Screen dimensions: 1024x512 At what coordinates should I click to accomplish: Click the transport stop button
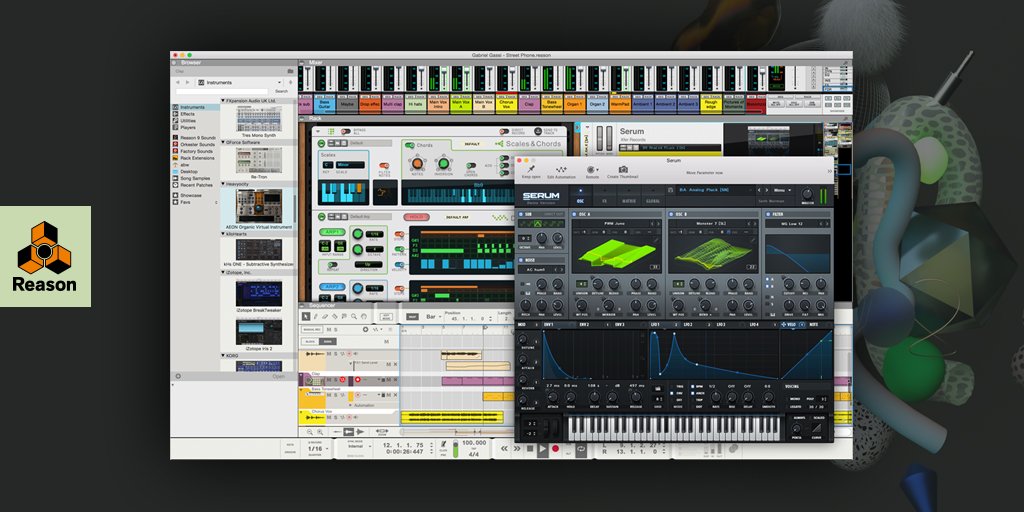[530, 449]
